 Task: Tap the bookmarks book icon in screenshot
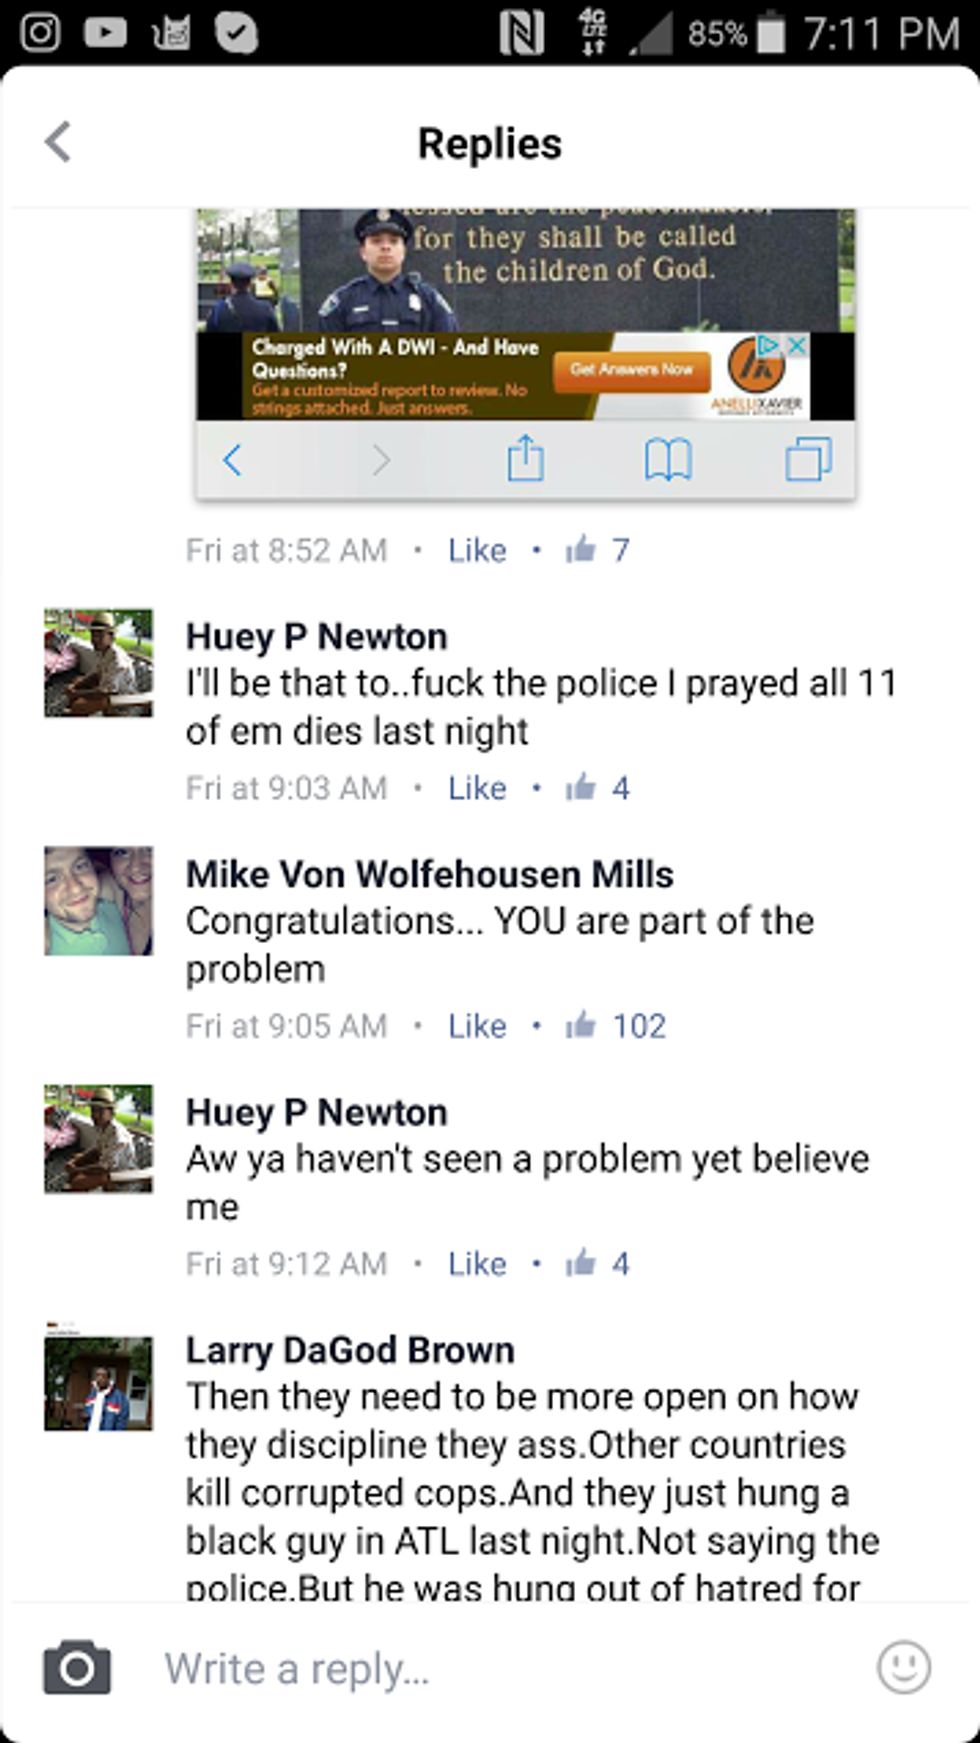tap(667, 460)
